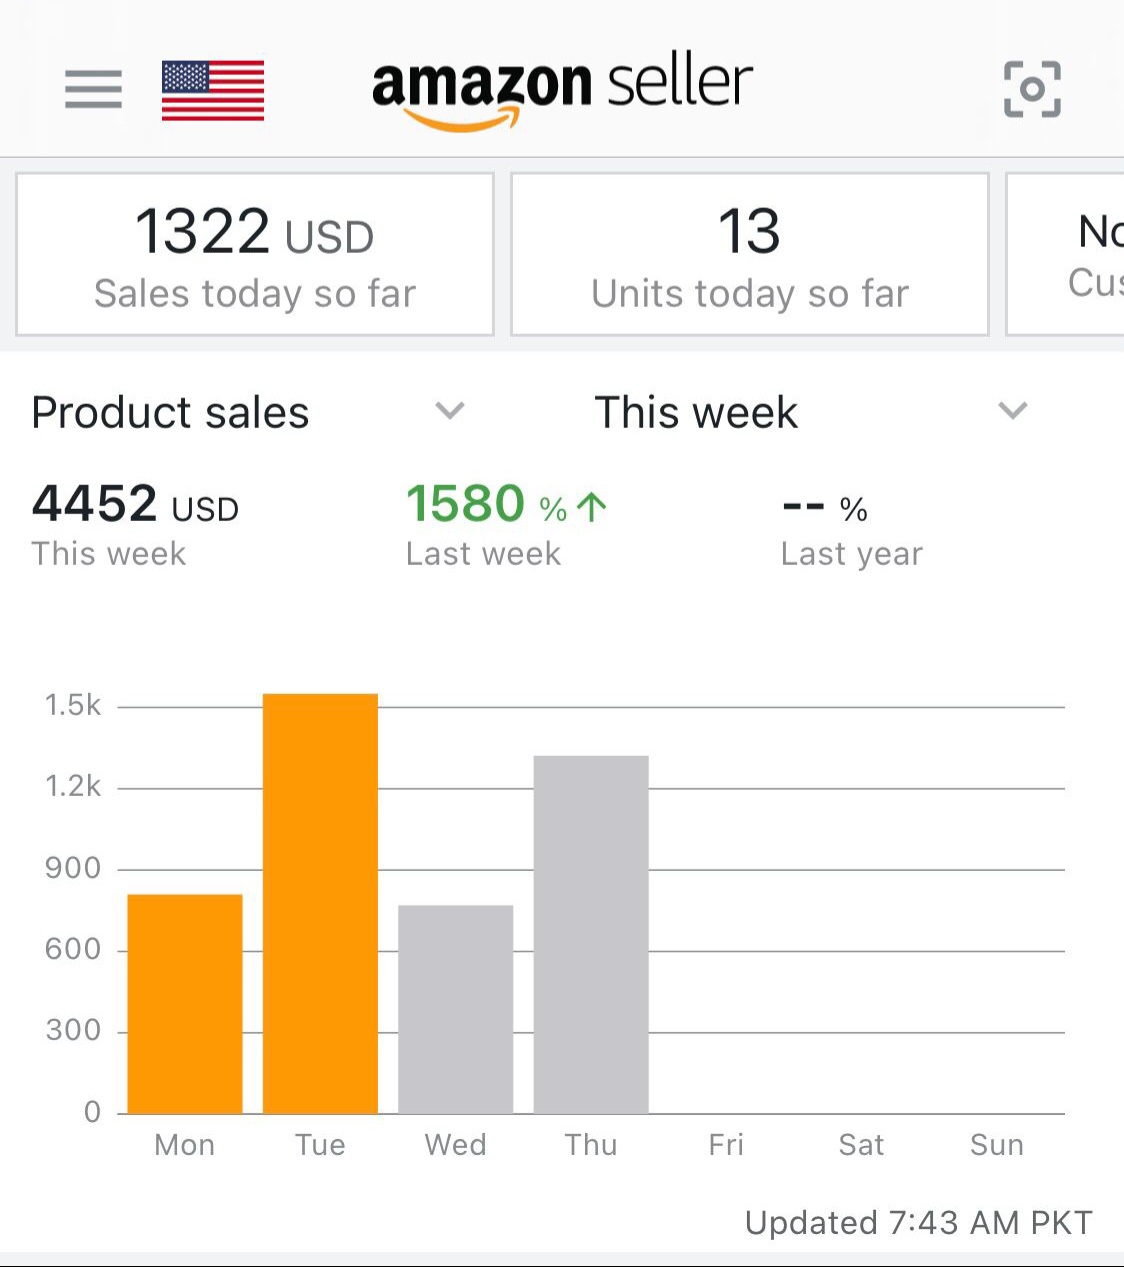Viewport: 1124px width, 1267px height.
Task: Select the Monday orange bar
Action: tap(185, 1003)
